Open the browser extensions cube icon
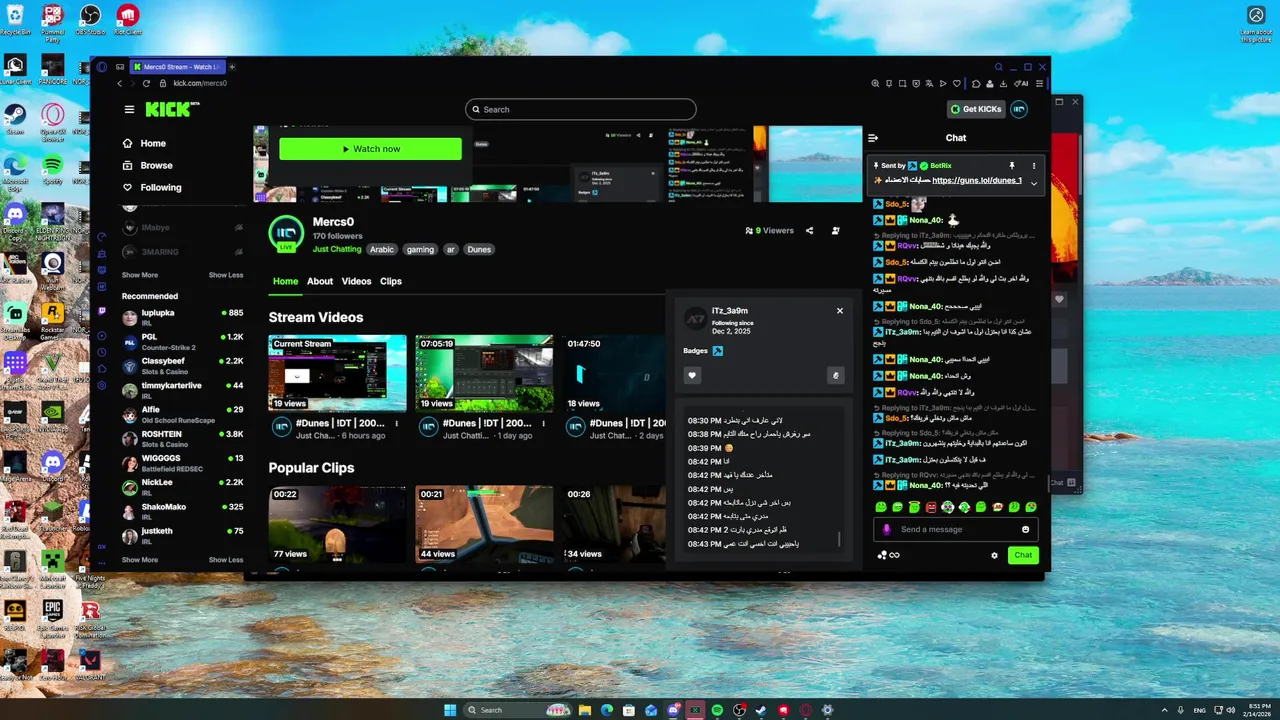This screenshot has height=720, width=1280. pyautogui.click(x=976, y=83)
